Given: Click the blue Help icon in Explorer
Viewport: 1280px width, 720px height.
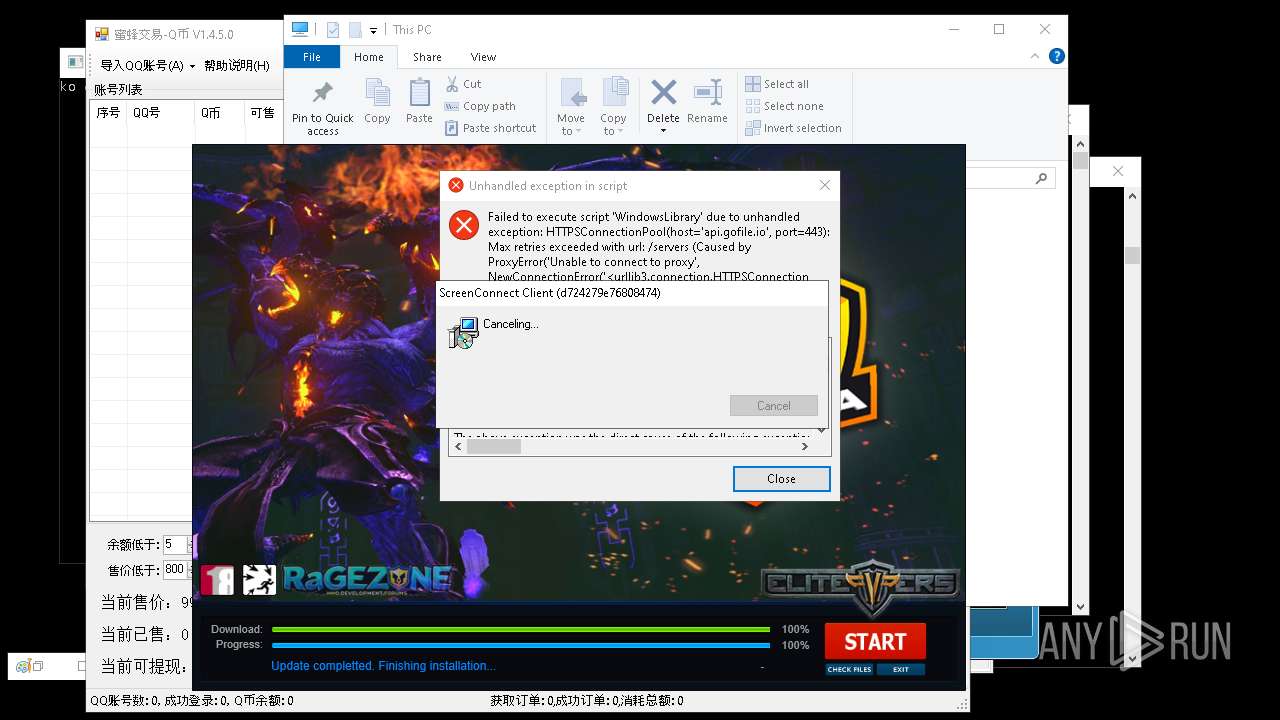Looking at the screenshot, I should click(x=1057, y=56).
